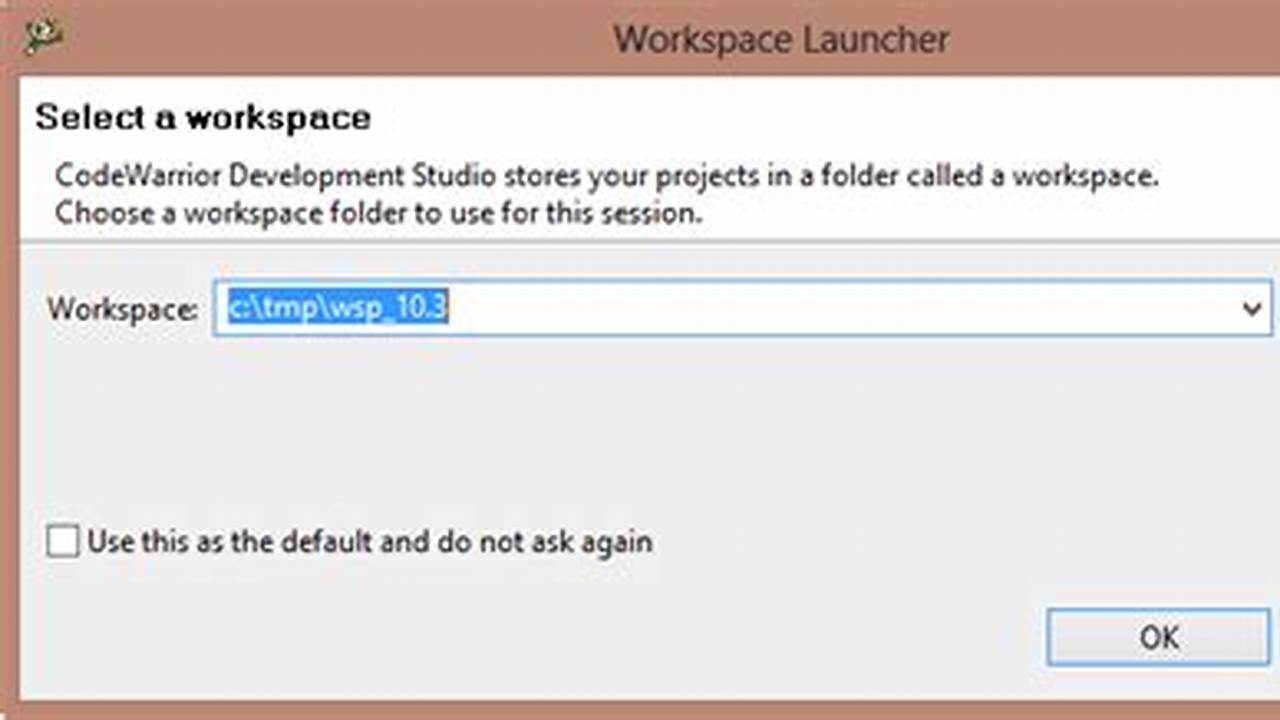
Task: Click the Workspace Launcher title bar
Action: (780, 38)
